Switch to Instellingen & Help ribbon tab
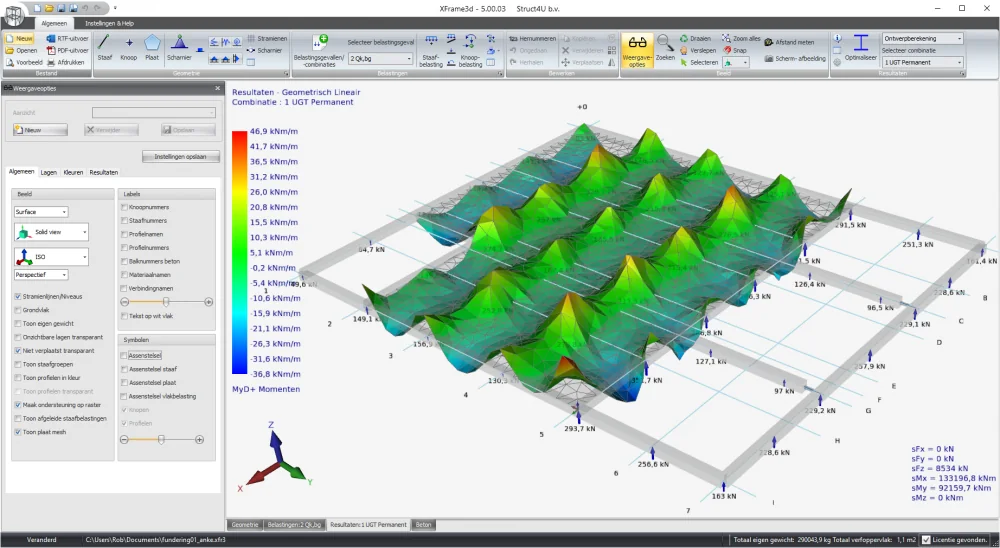The image size is (1000, 548). (x=109, y=24)
